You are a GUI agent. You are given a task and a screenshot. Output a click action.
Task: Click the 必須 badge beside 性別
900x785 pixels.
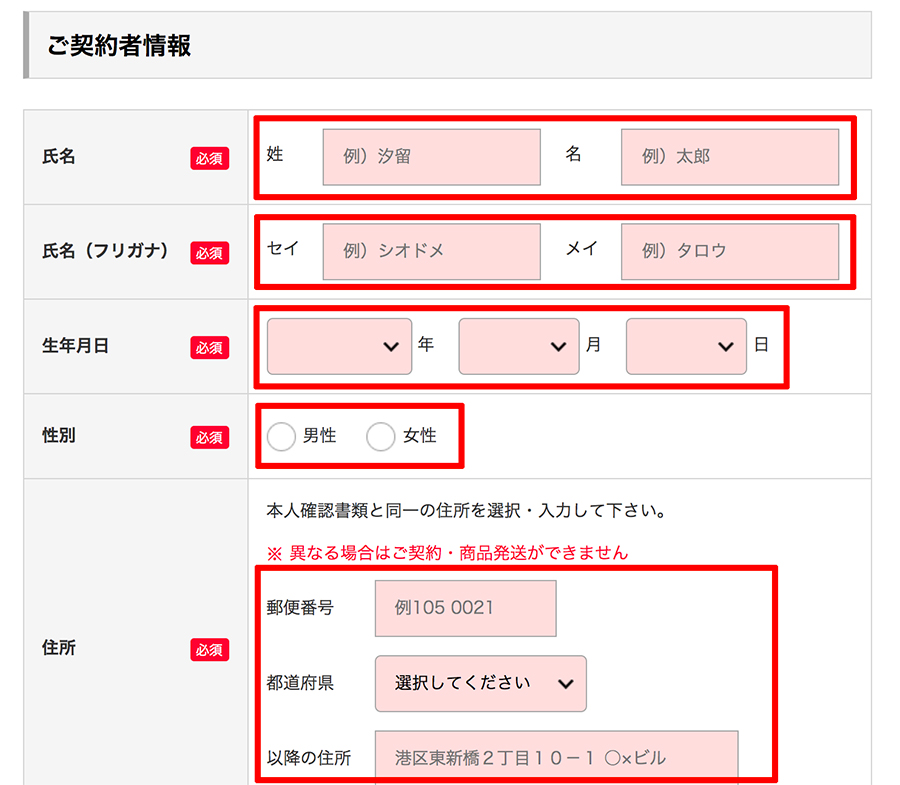coord(209,438)
